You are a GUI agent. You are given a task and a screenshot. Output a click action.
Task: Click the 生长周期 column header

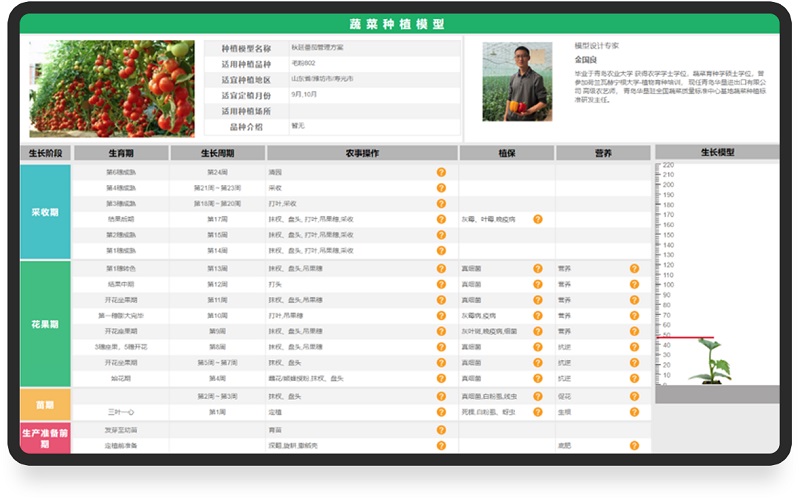click(x=217, y=153)
